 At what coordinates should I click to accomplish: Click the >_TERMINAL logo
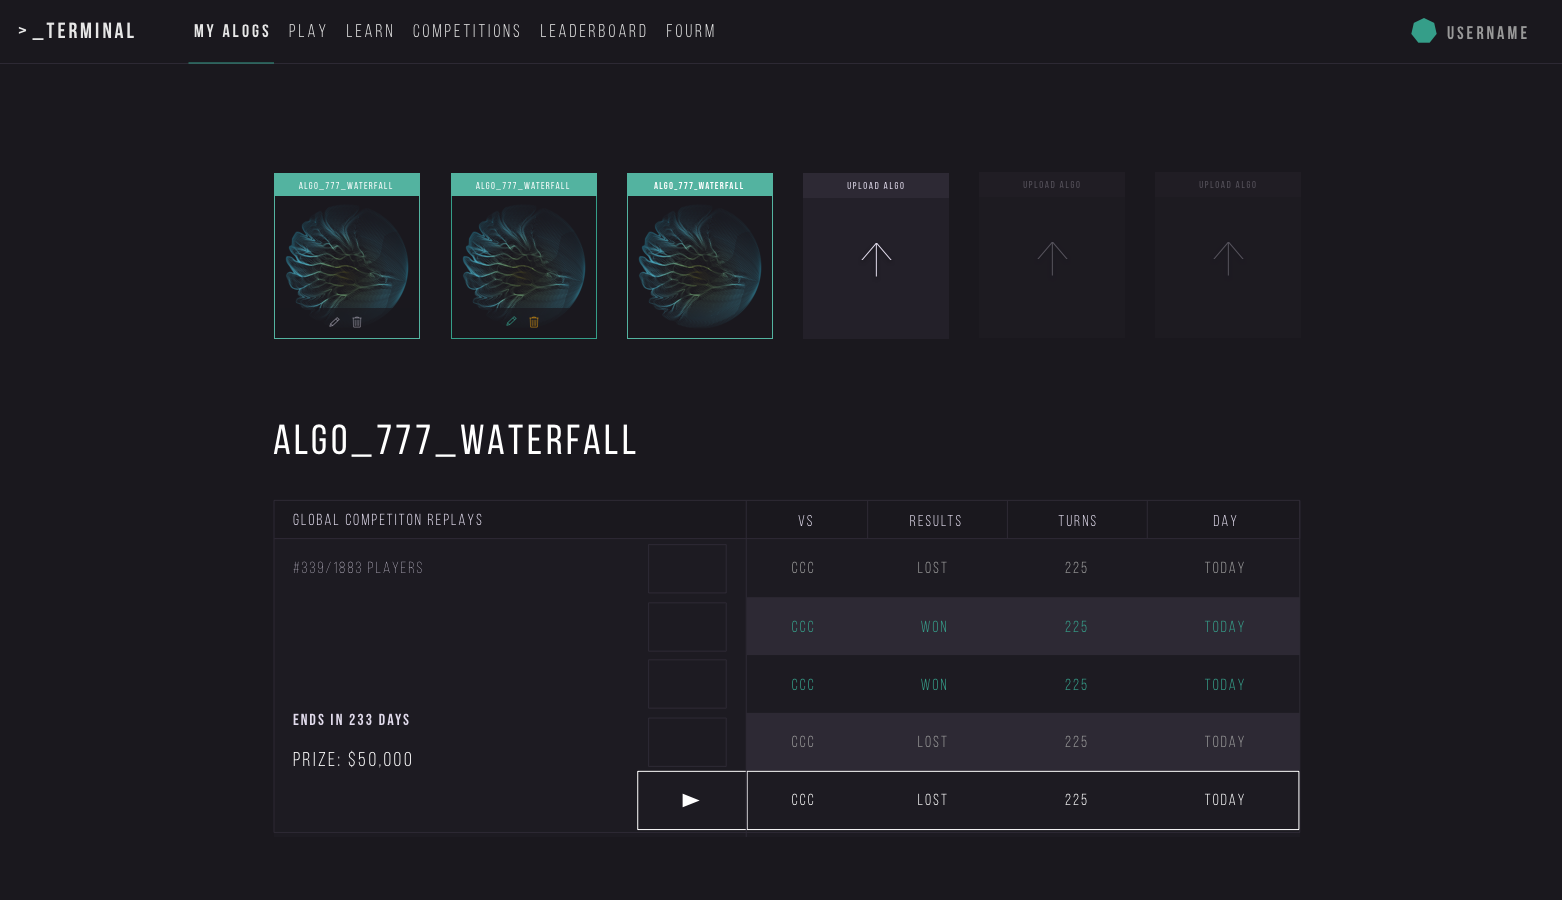pyautogui.click(x=78, y=31)
